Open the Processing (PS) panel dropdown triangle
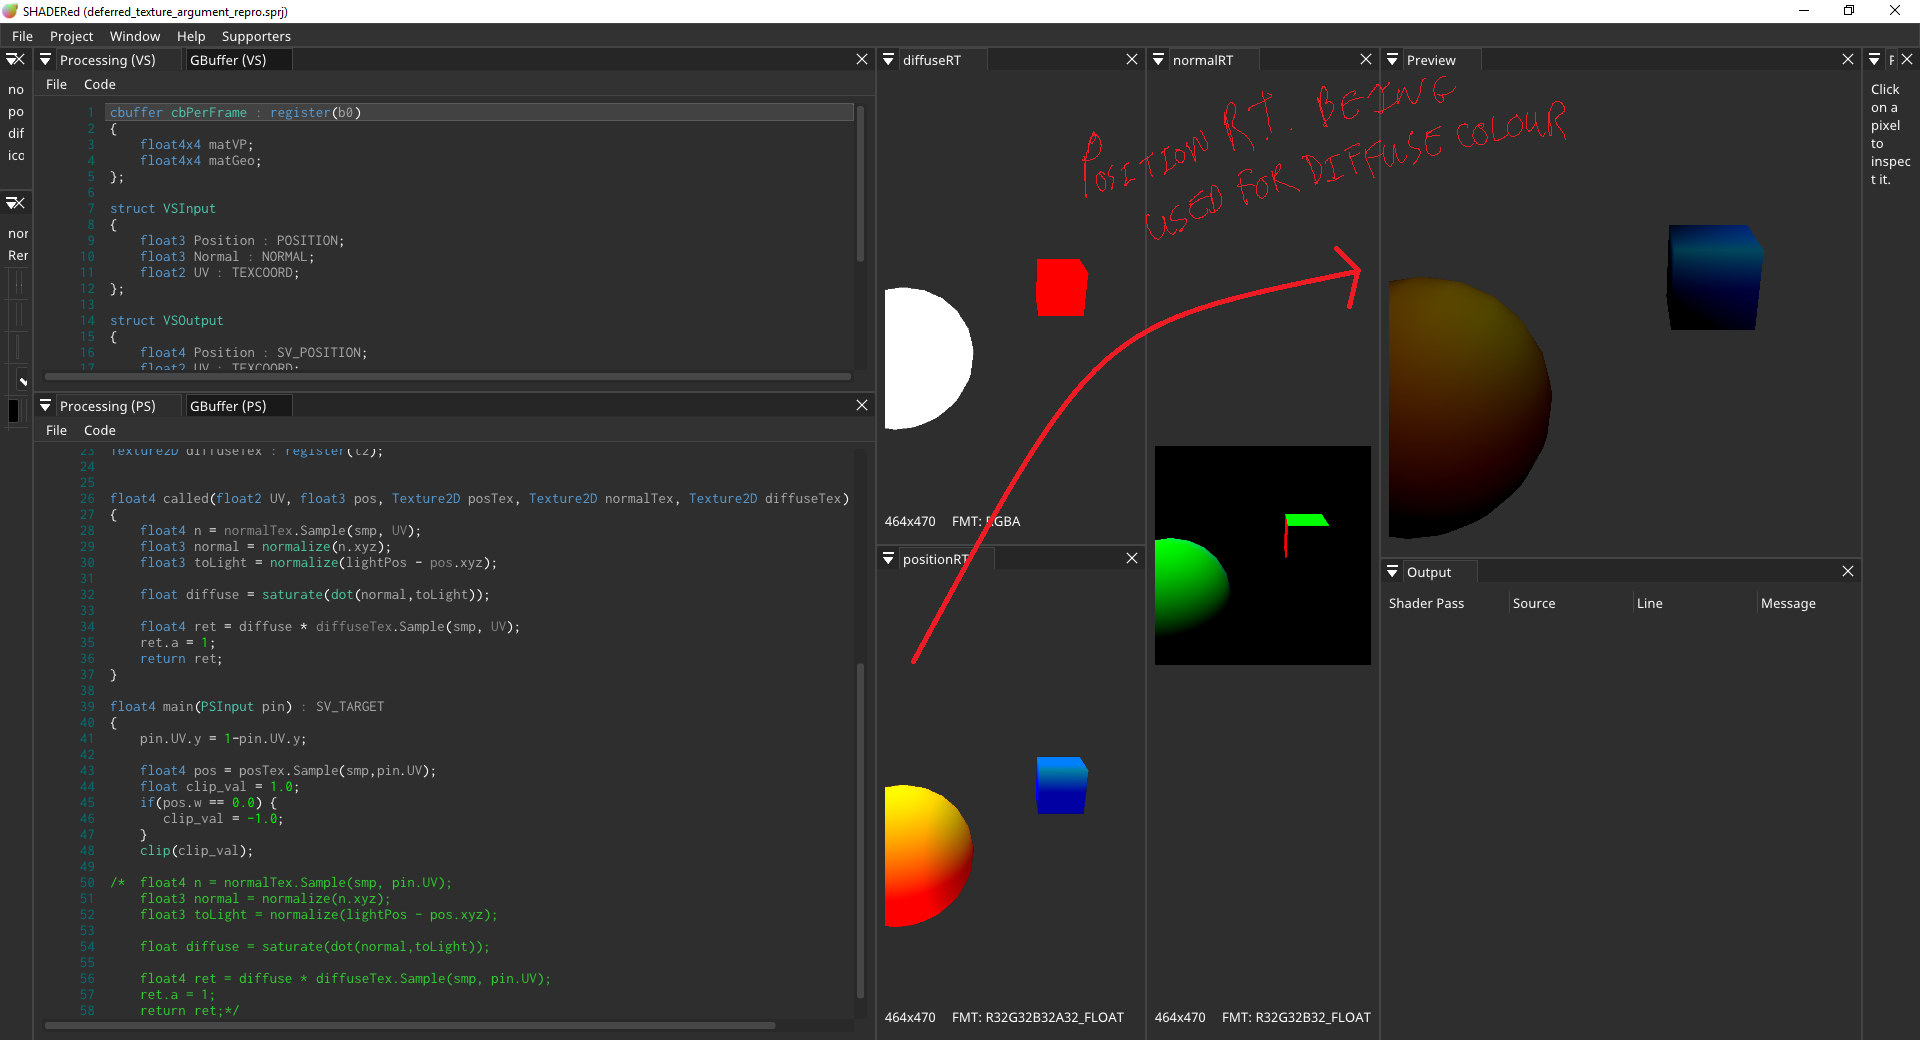 tap(45, 406)
